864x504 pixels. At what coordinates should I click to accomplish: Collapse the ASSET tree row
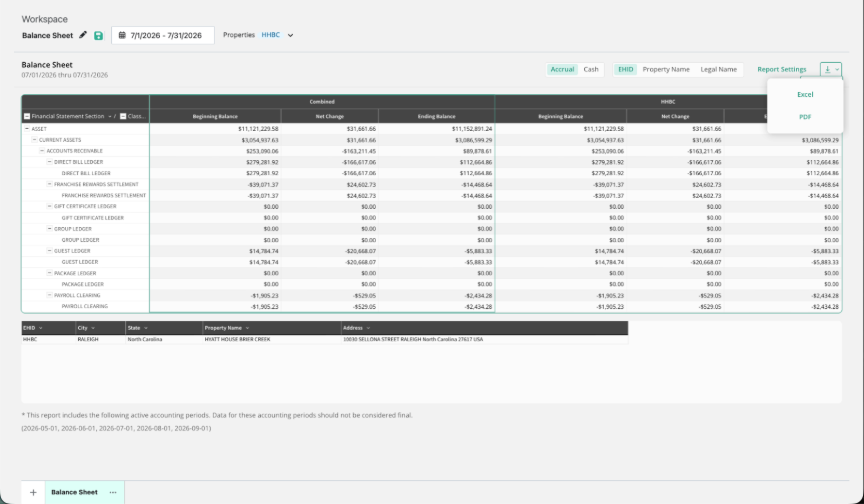(26, 128)
